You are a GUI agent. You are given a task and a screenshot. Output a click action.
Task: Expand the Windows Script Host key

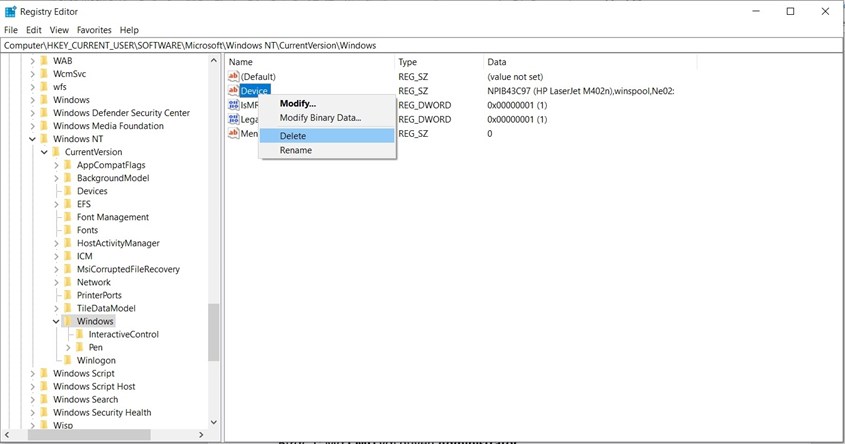(32, 386)
